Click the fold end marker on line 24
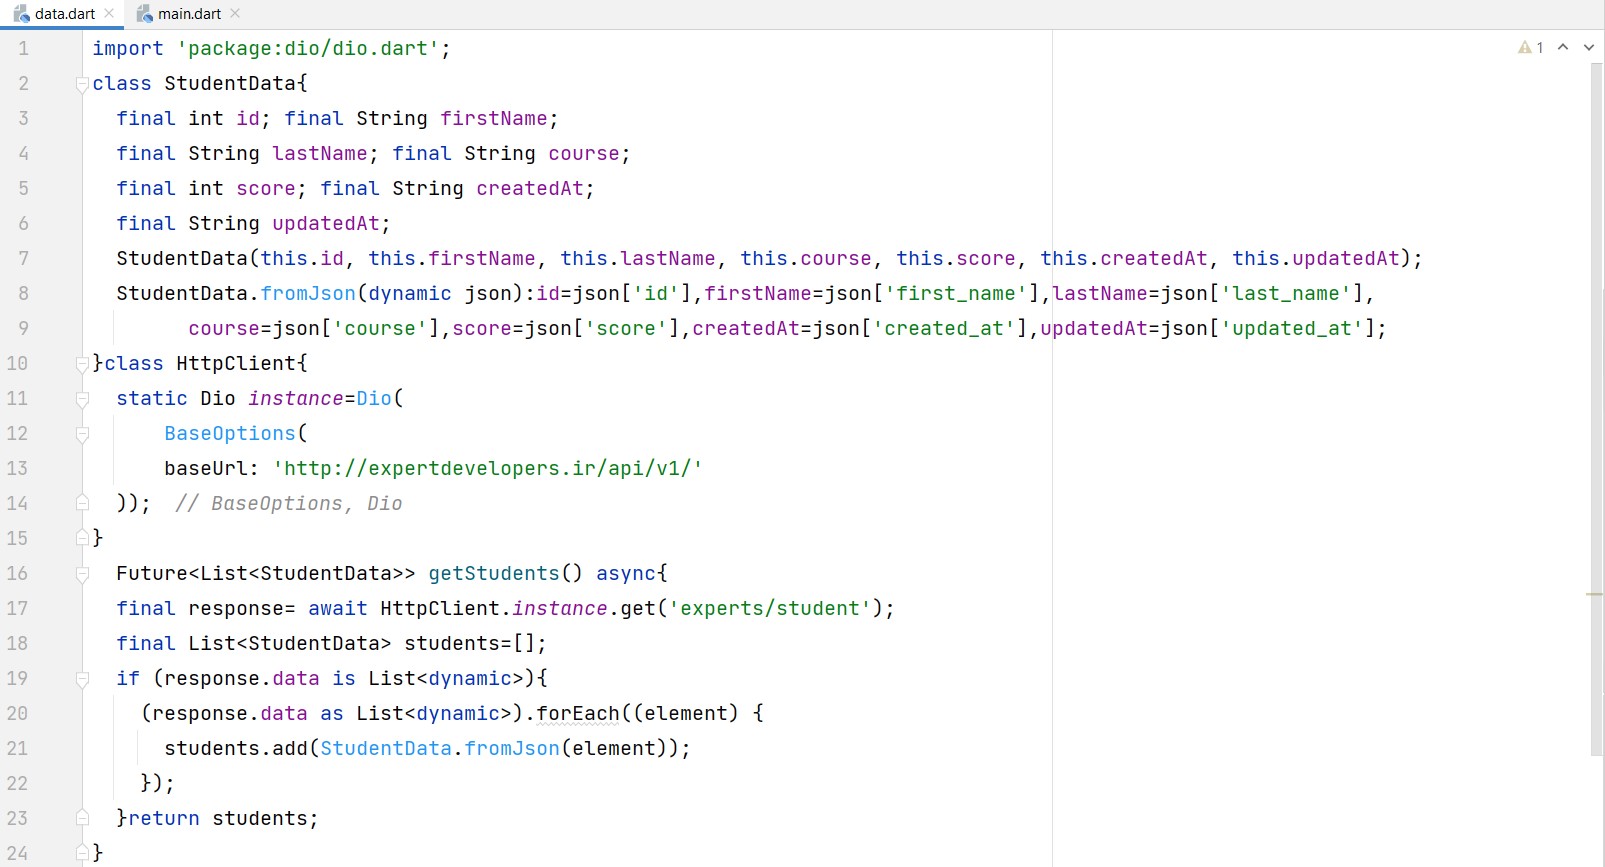The width and height of the screenshot is (1605, 867). (82, 852)
